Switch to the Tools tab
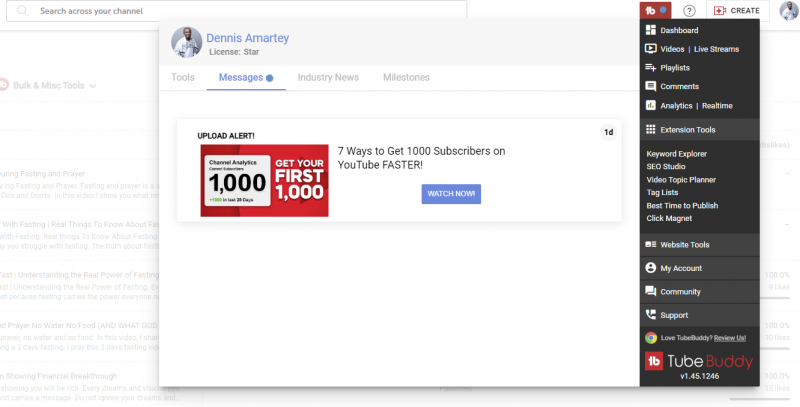 (x=183, y=77)
